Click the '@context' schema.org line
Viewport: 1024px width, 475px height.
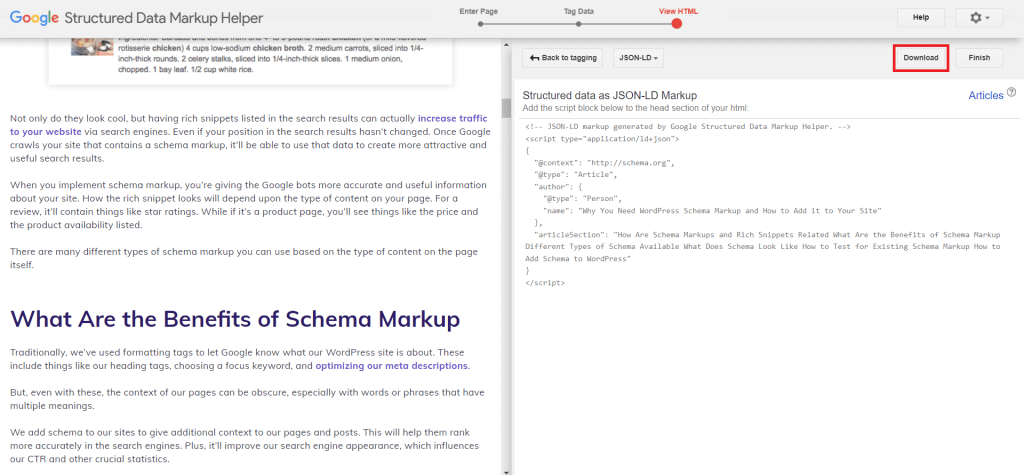pyautogui.click(x=604, y=163)
